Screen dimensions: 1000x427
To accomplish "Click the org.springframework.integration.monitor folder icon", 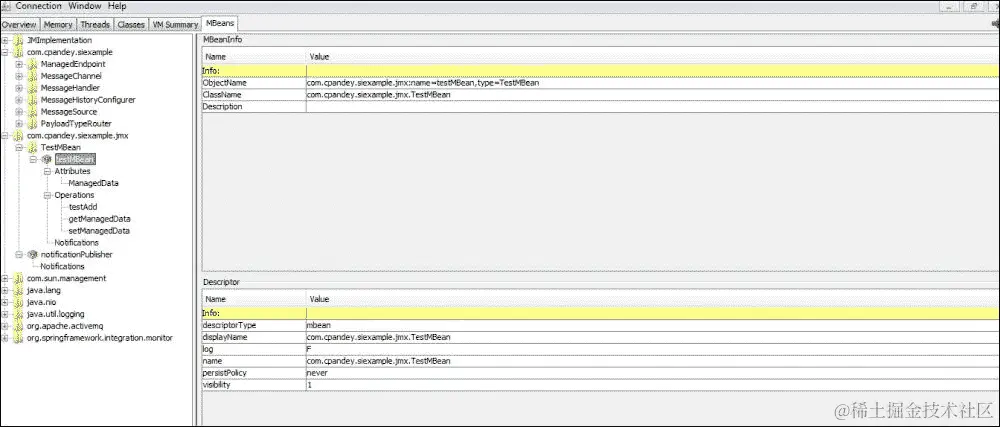I will [18, 338].
